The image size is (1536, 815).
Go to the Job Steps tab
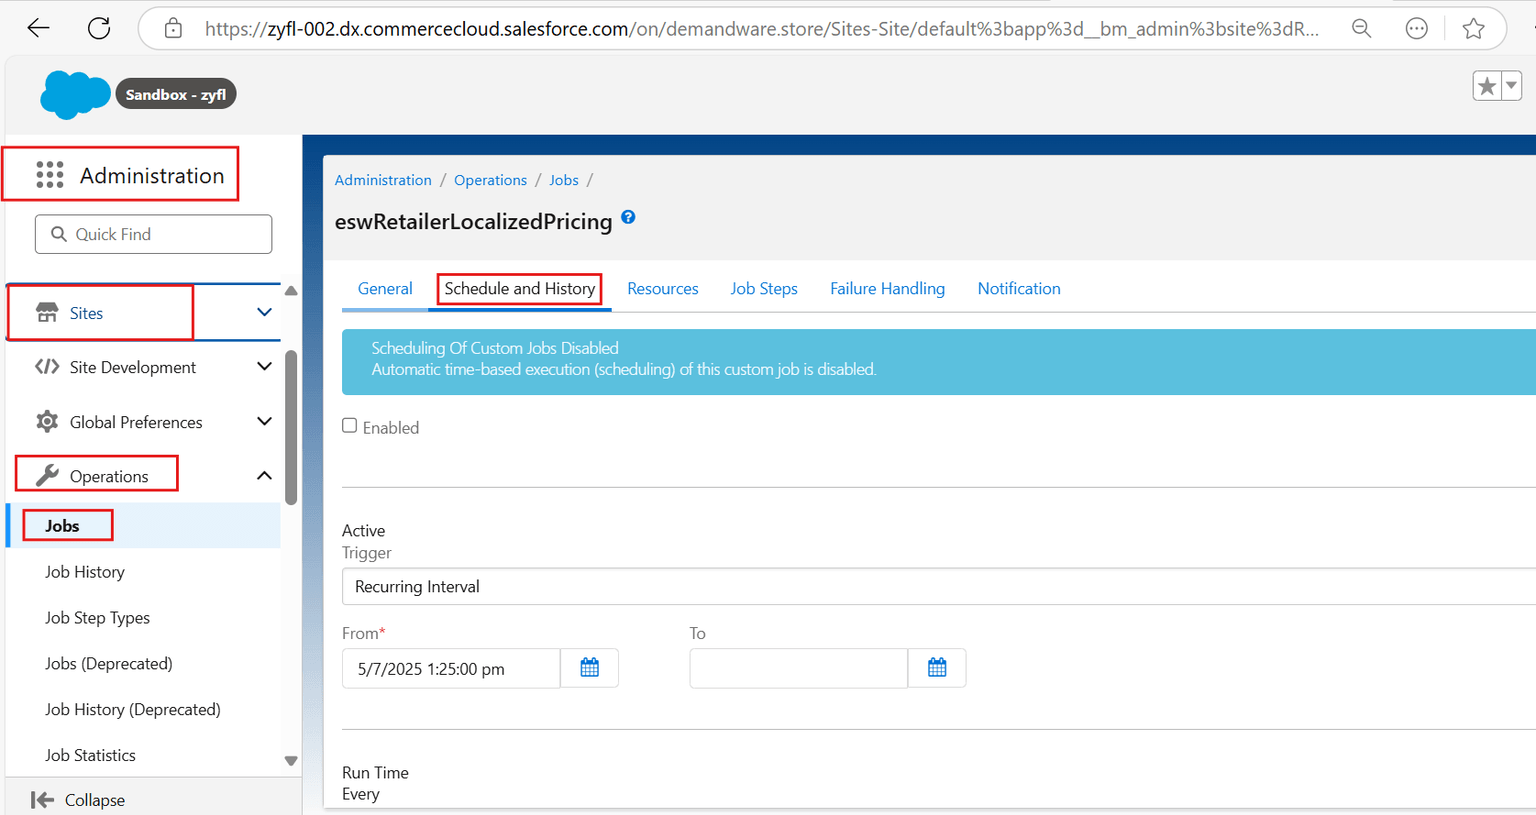764,289
